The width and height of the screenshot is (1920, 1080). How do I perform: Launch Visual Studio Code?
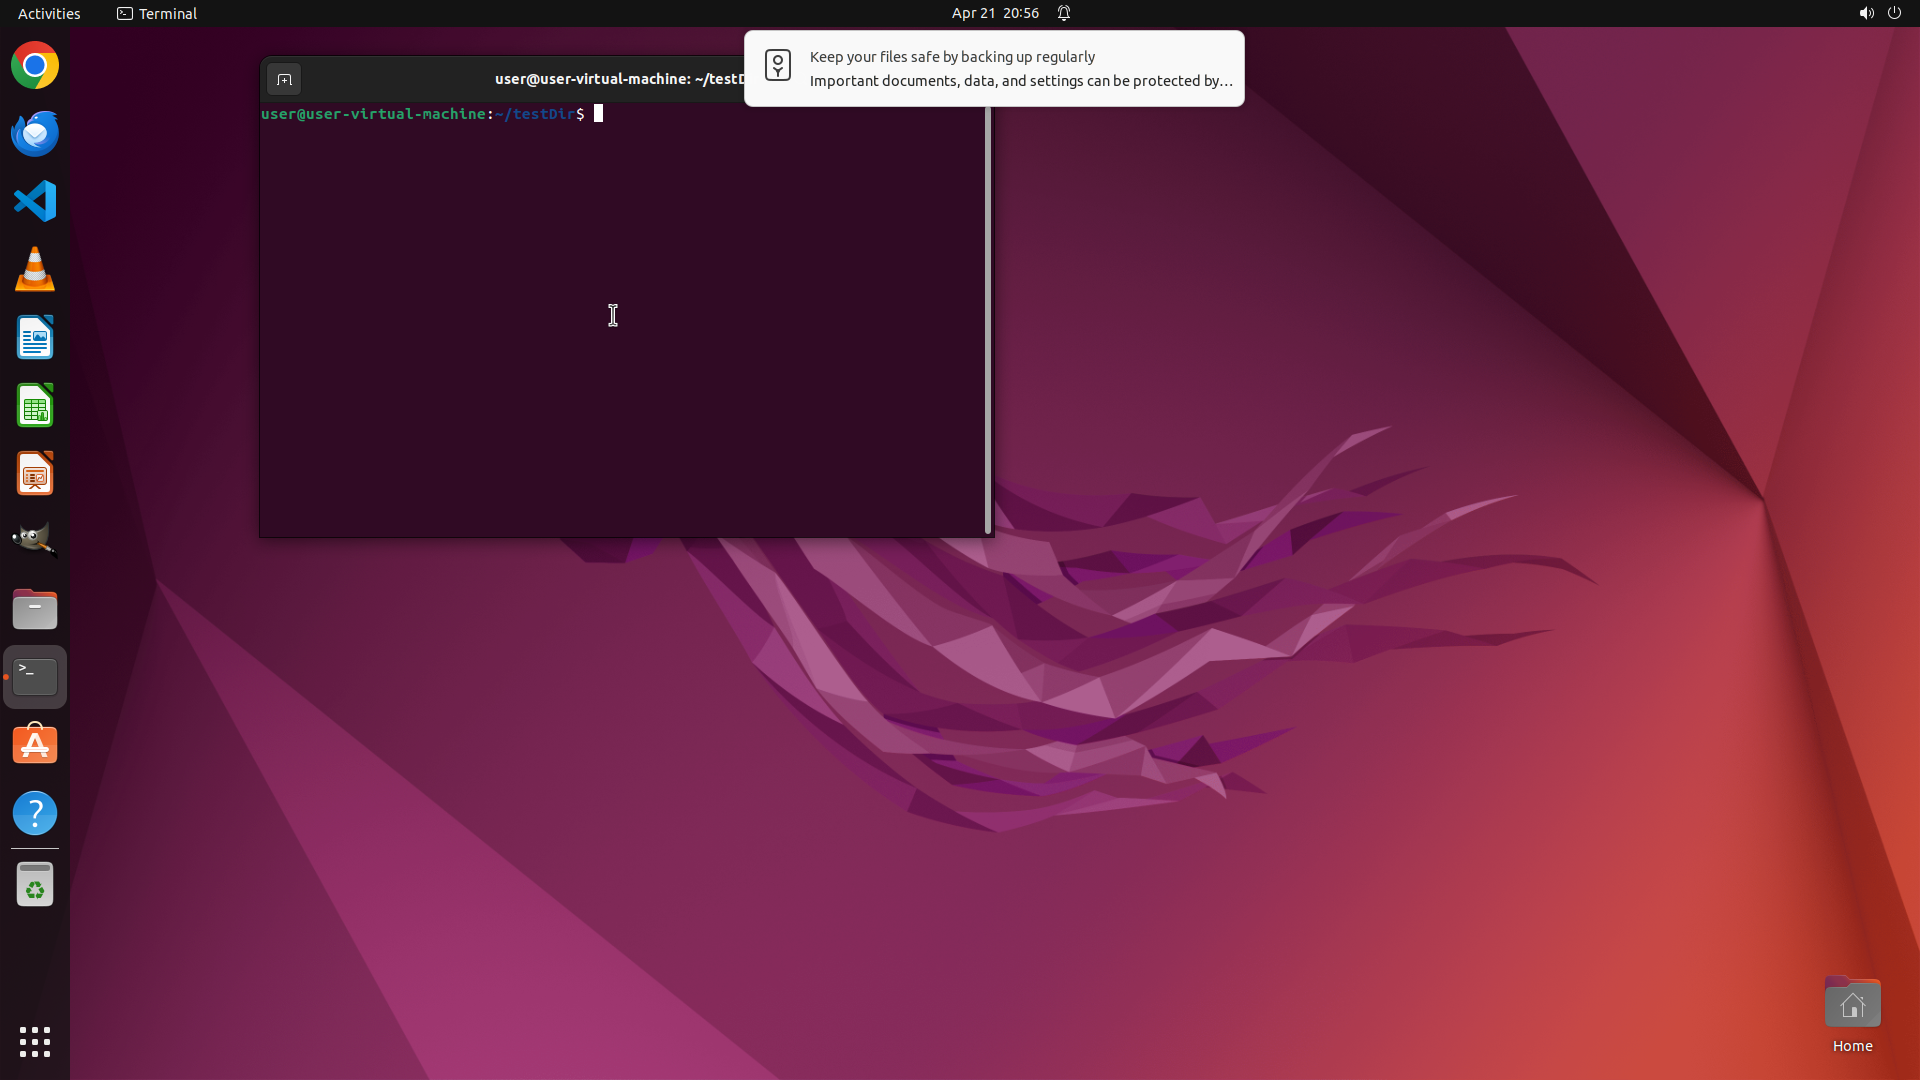(35, 201)
